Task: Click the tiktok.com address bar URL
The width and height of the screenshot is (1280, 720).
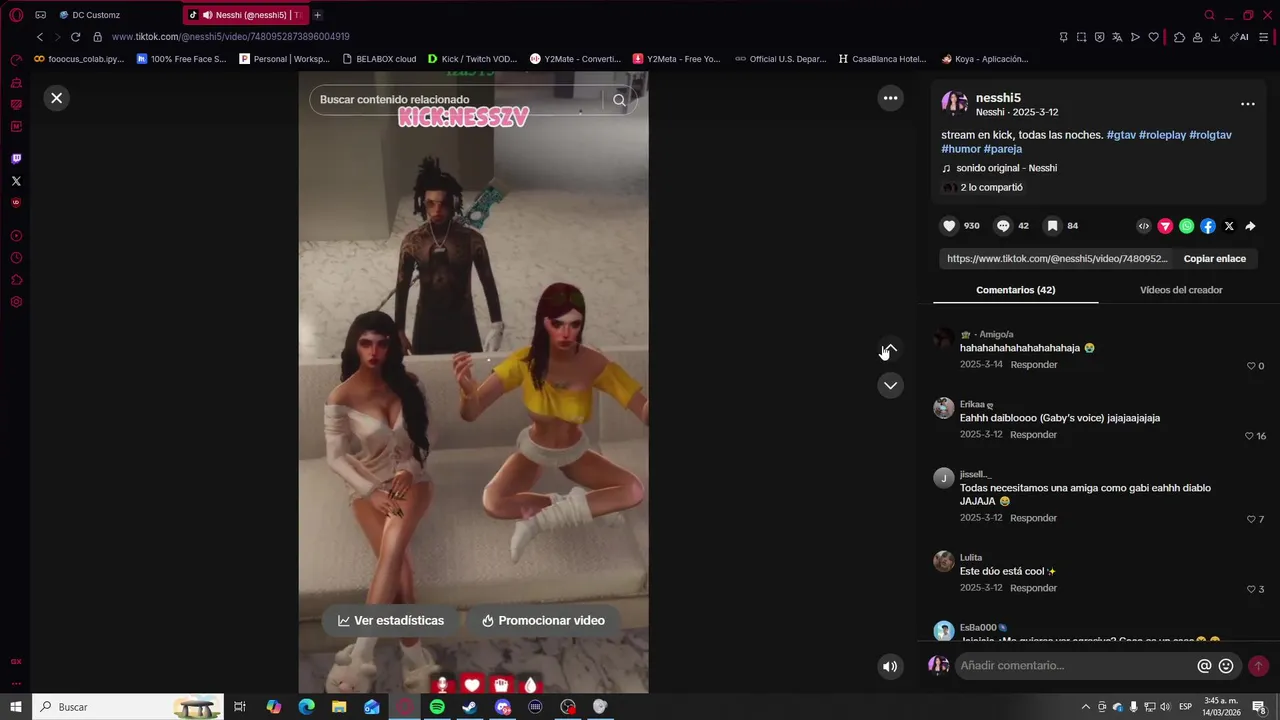Action: (230, 37)
